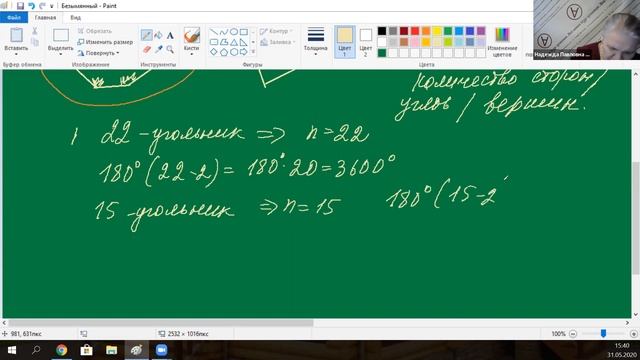Switch to the Home (Главная) tab
The image size is (640, 360).
[45, 18]
